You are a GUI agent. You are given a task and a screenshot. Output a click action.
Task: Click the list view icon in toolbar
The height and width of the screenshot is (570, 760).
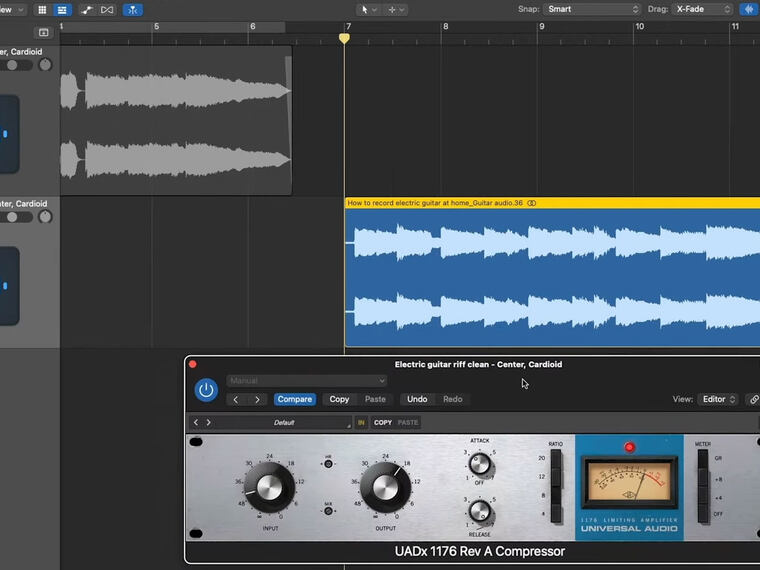pos(60,9)
